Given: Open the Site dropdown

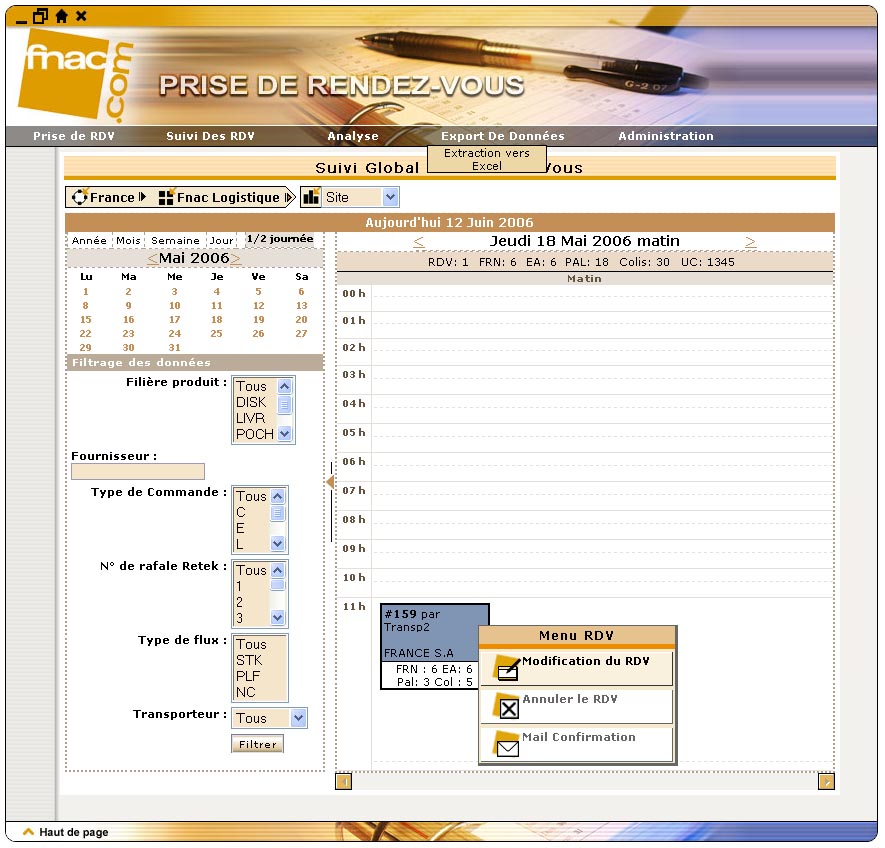Looking at the screenshot, I should pyautogui.click(x=391, y=197).
